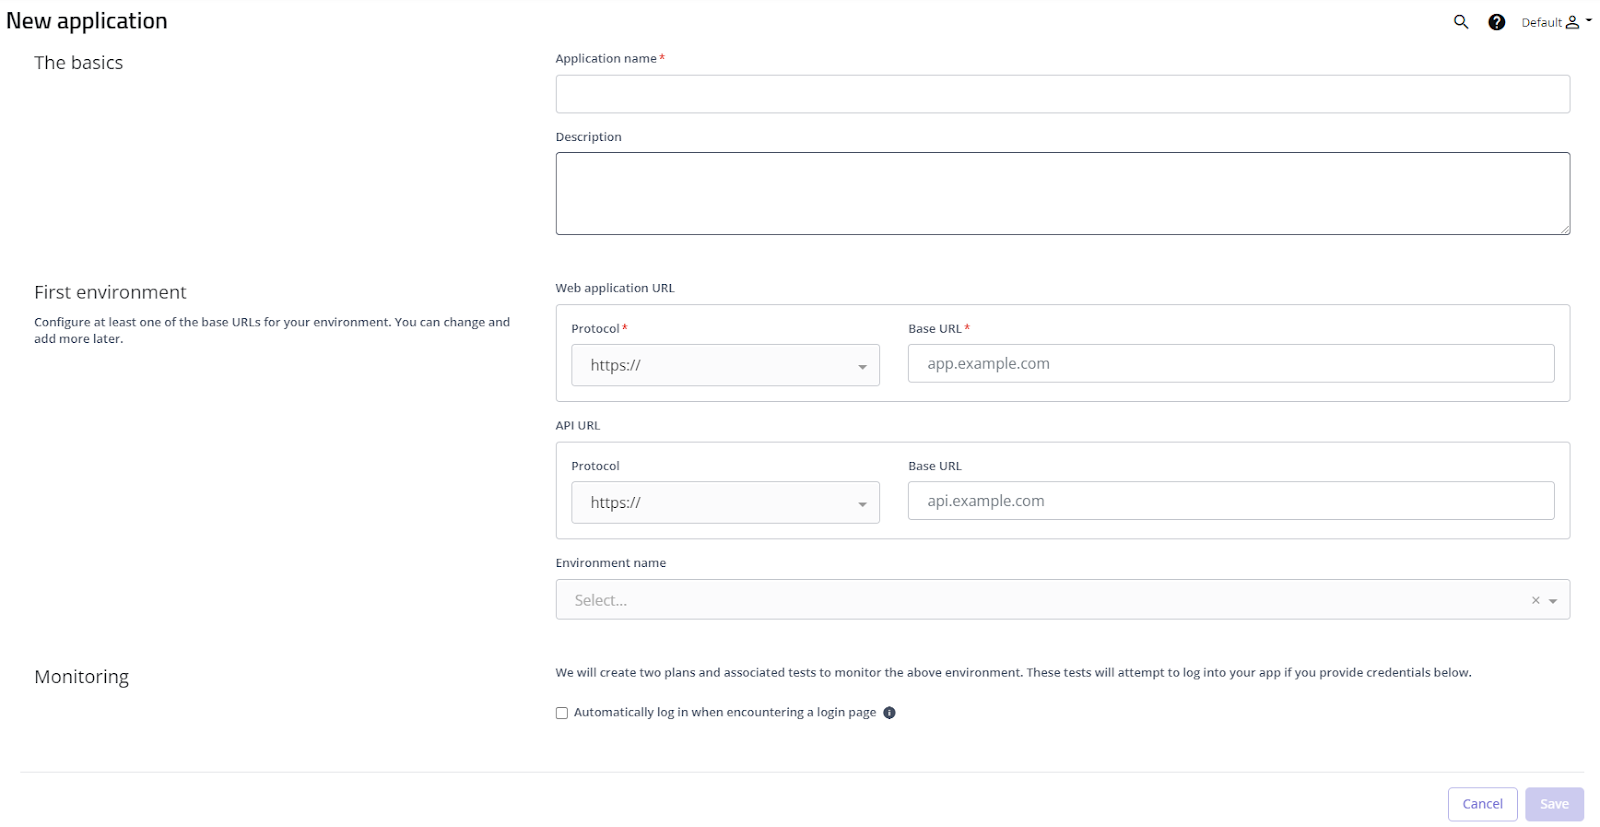The height and width of the screenshot is (827, 1600).
Task: Expand the Environment name select field
Action: pos(1040,600)
